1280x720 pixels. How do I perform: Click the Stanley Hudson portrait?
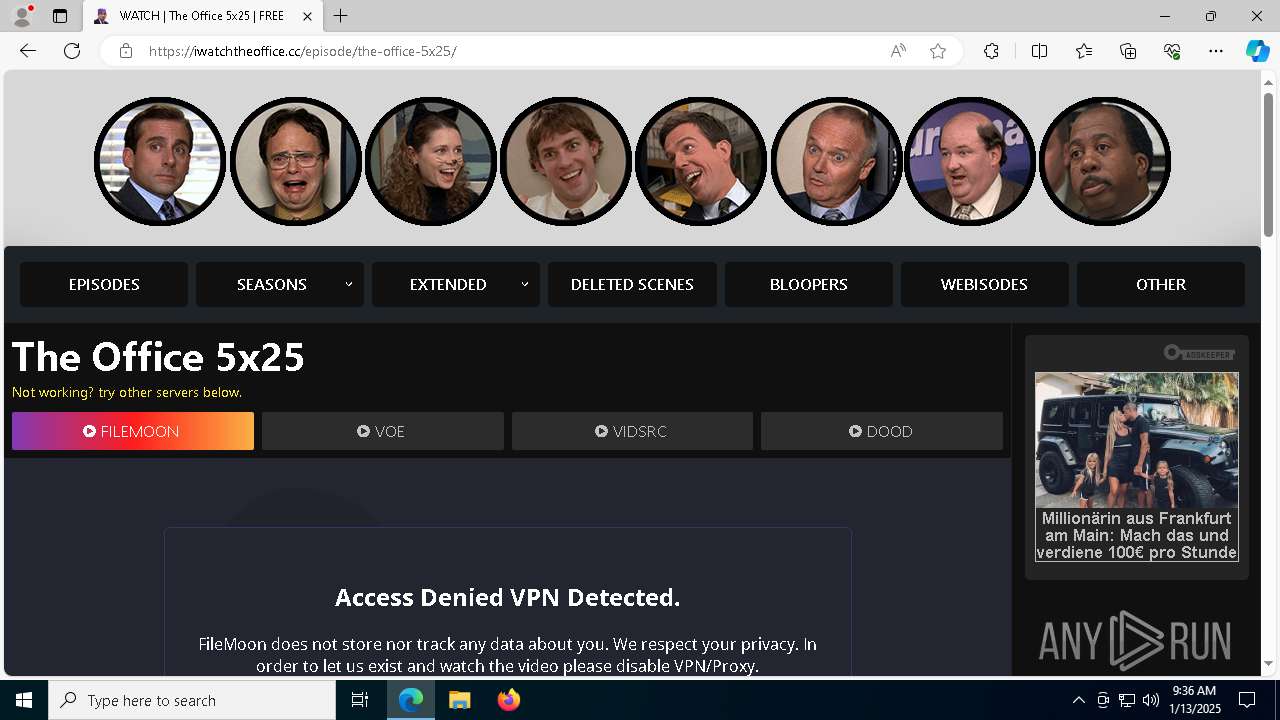tap(1105, 161)
